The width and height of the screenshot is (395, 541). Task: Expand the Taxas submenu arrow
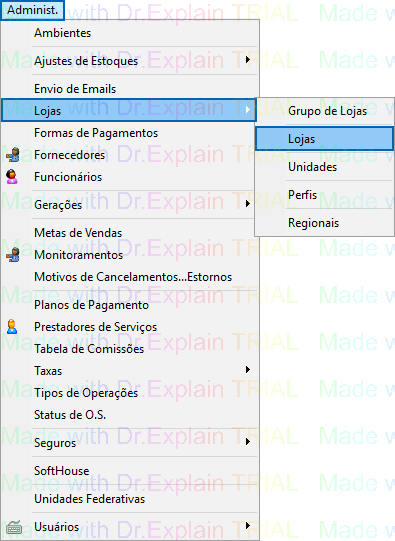pyautogui.click(x=247, y=370)
